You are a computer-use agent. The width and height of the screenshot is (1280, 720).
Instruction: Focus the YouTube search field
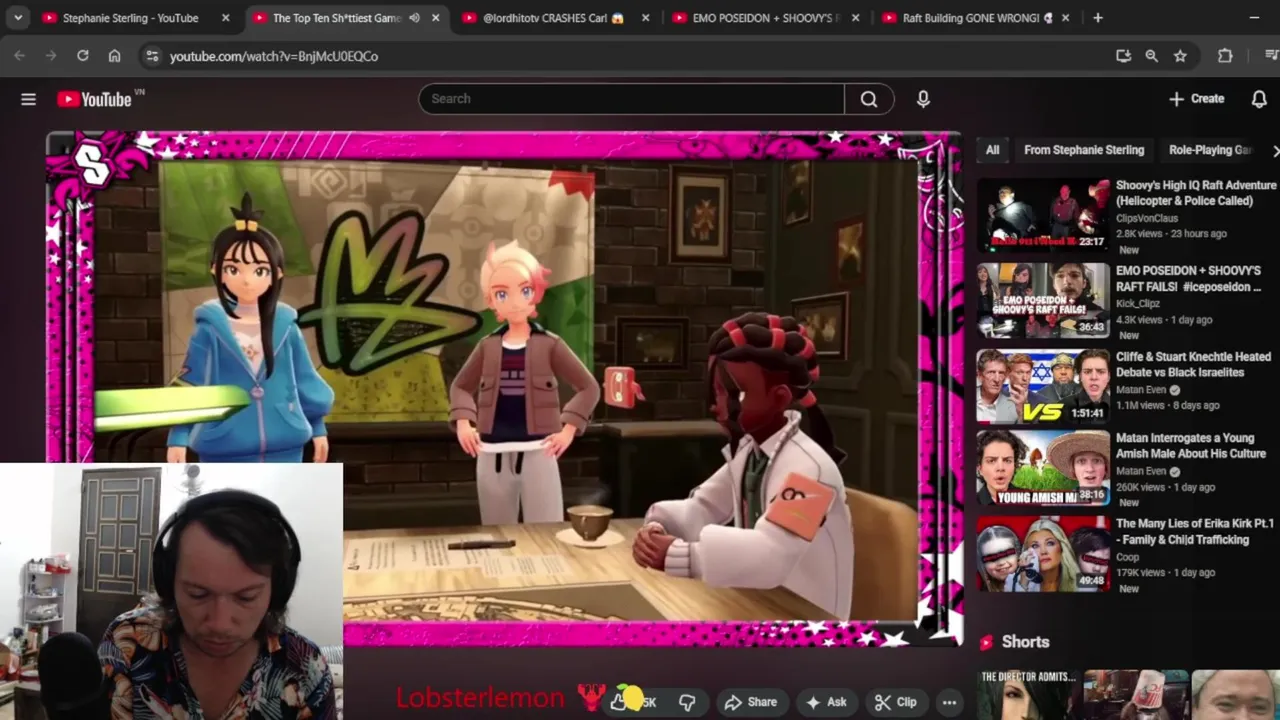(632, 99)
